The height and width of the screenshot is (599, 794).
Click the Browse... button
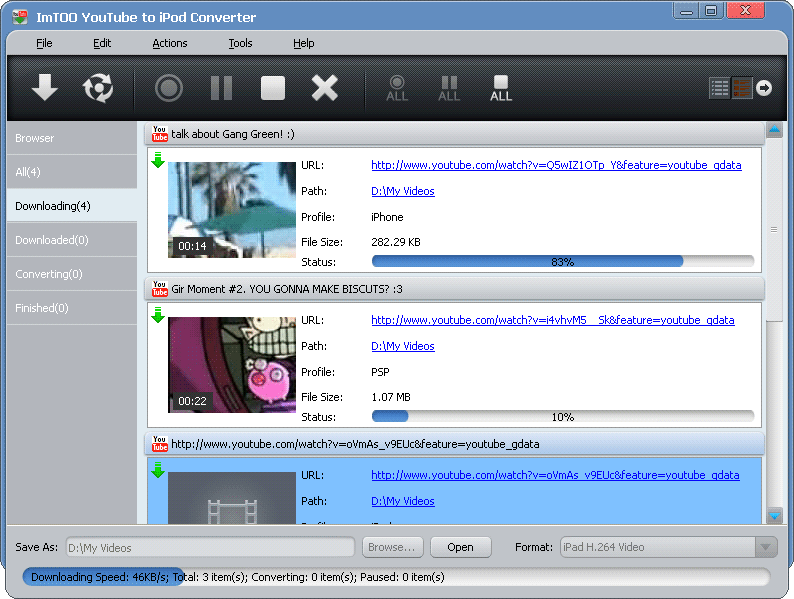[392, 547]
